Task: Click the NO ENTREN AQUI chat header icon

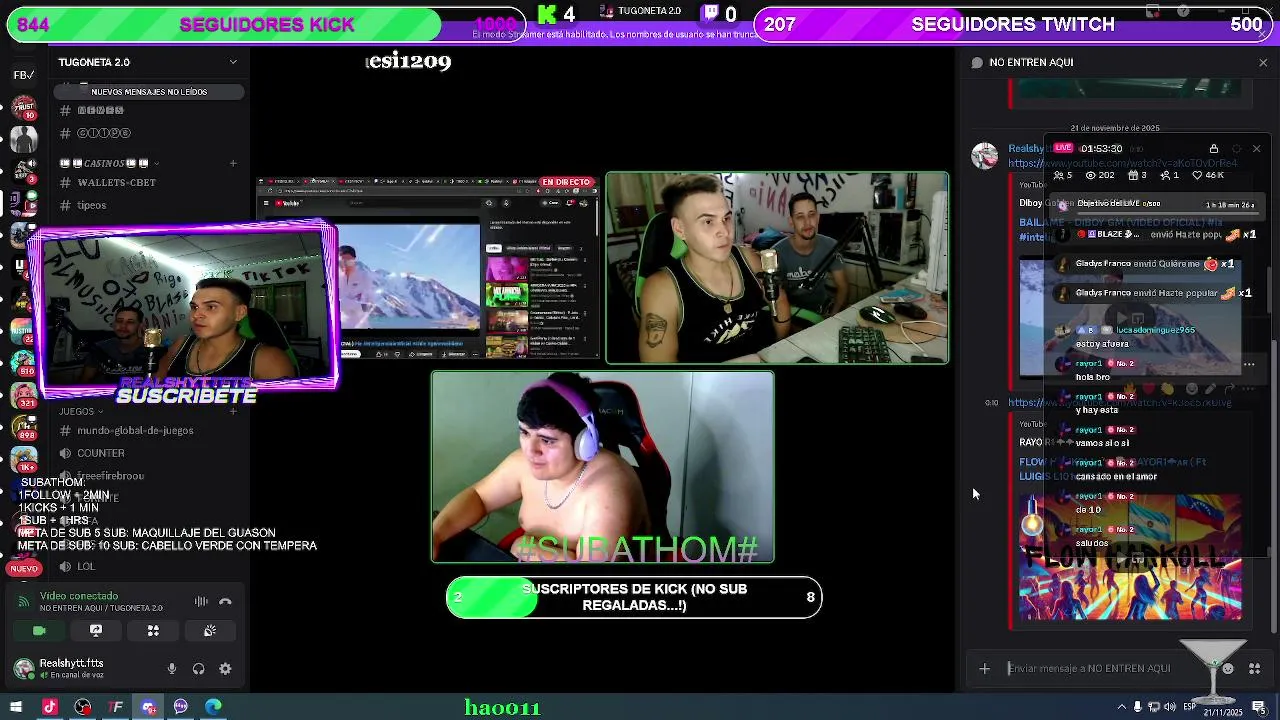Action: (x=977, y=62)
